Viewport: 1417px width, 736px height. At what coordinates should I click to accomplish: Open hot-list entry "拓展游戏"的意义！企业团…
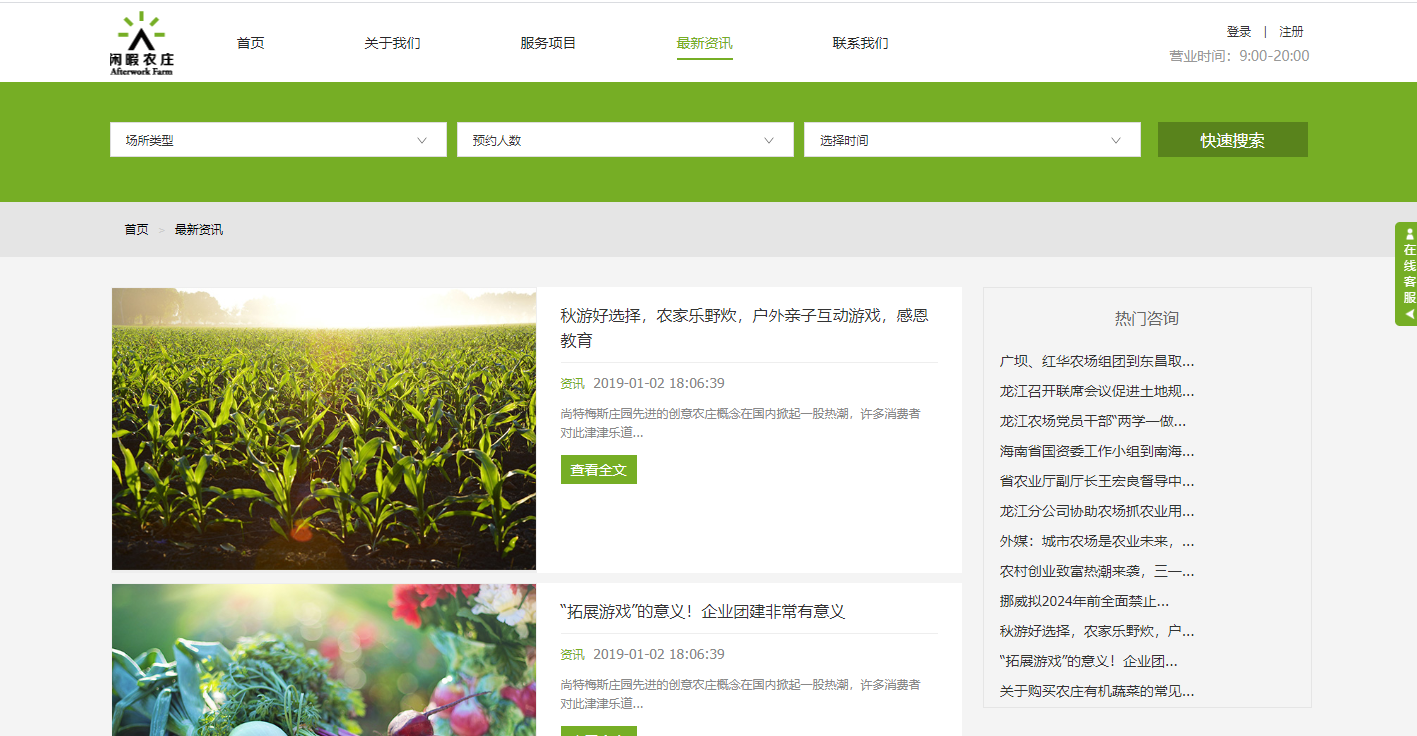[x=1088, y=662]
